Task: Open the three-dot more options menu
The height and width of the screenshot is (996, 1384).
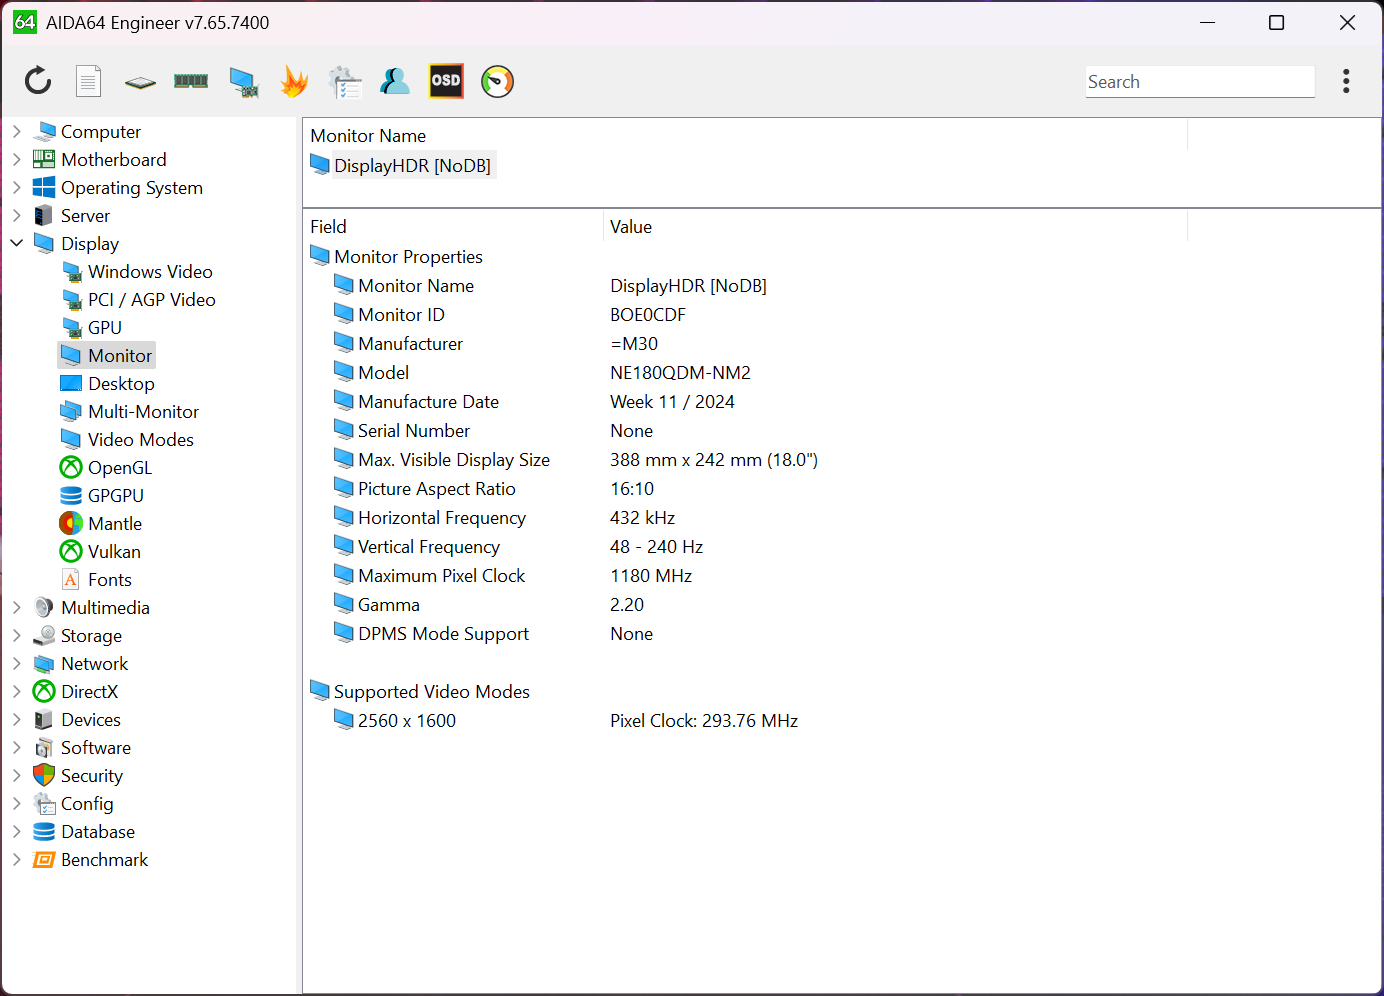Action: (x=1346, y=81)
